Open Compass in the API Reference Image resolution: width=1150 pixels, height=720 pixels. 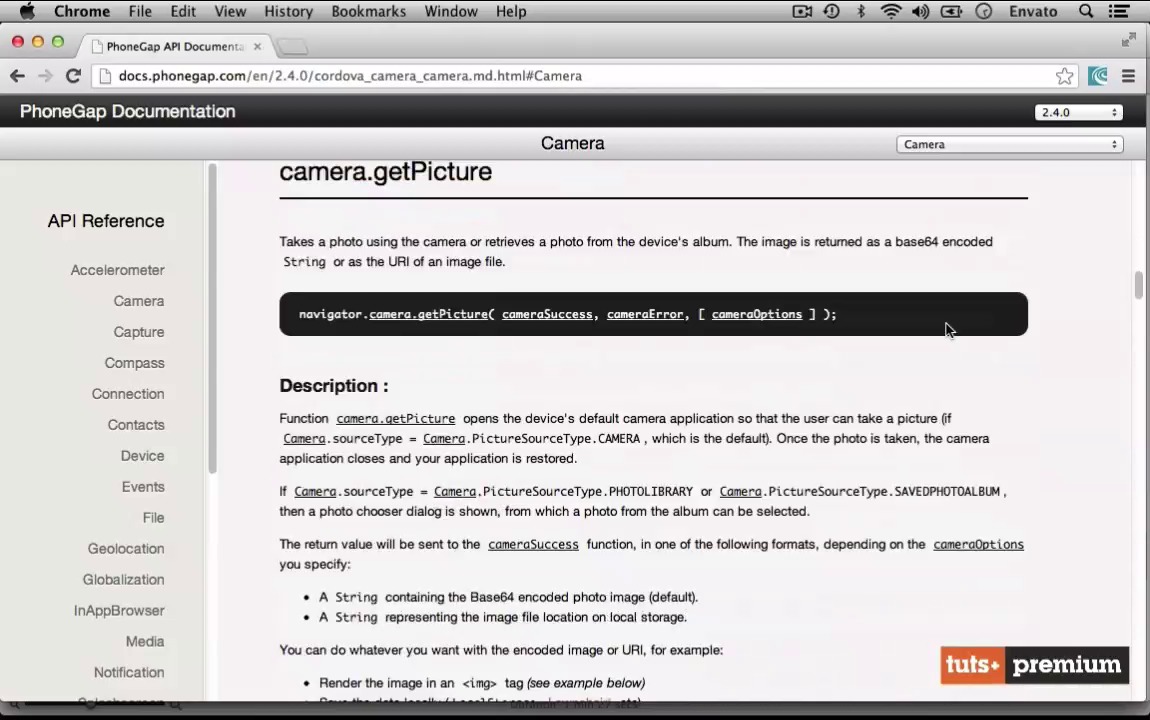[x=134, y=363]
